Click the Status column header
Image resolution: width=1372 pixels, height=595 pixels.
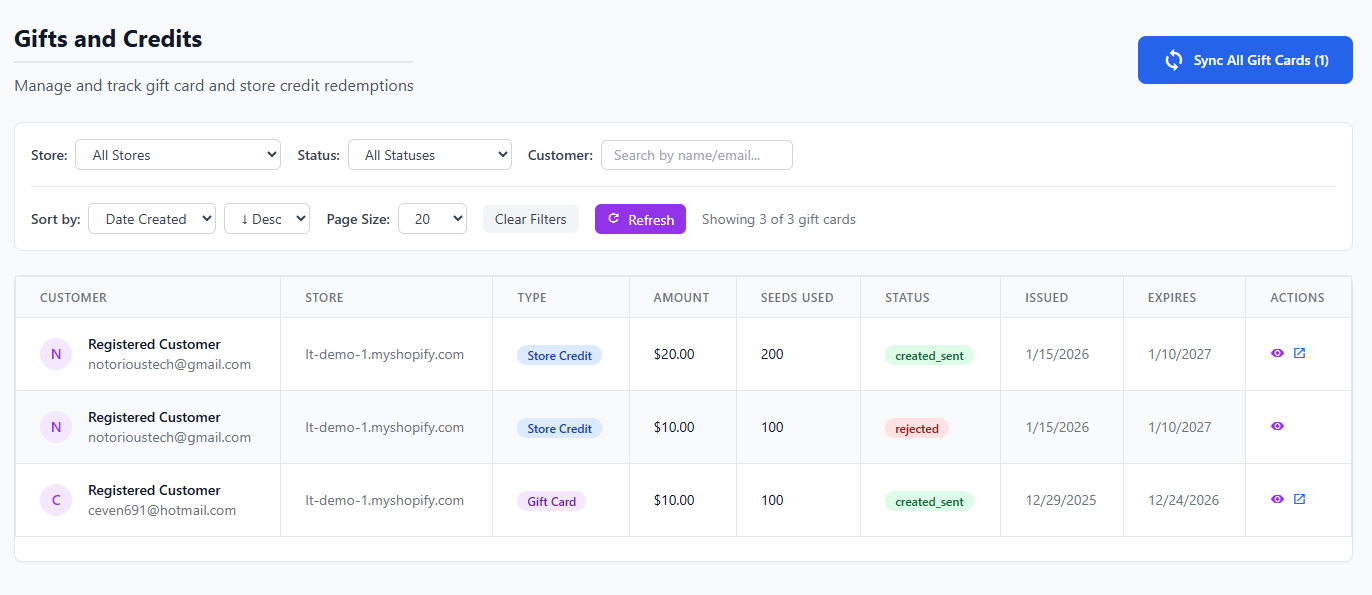pos(907,298)
